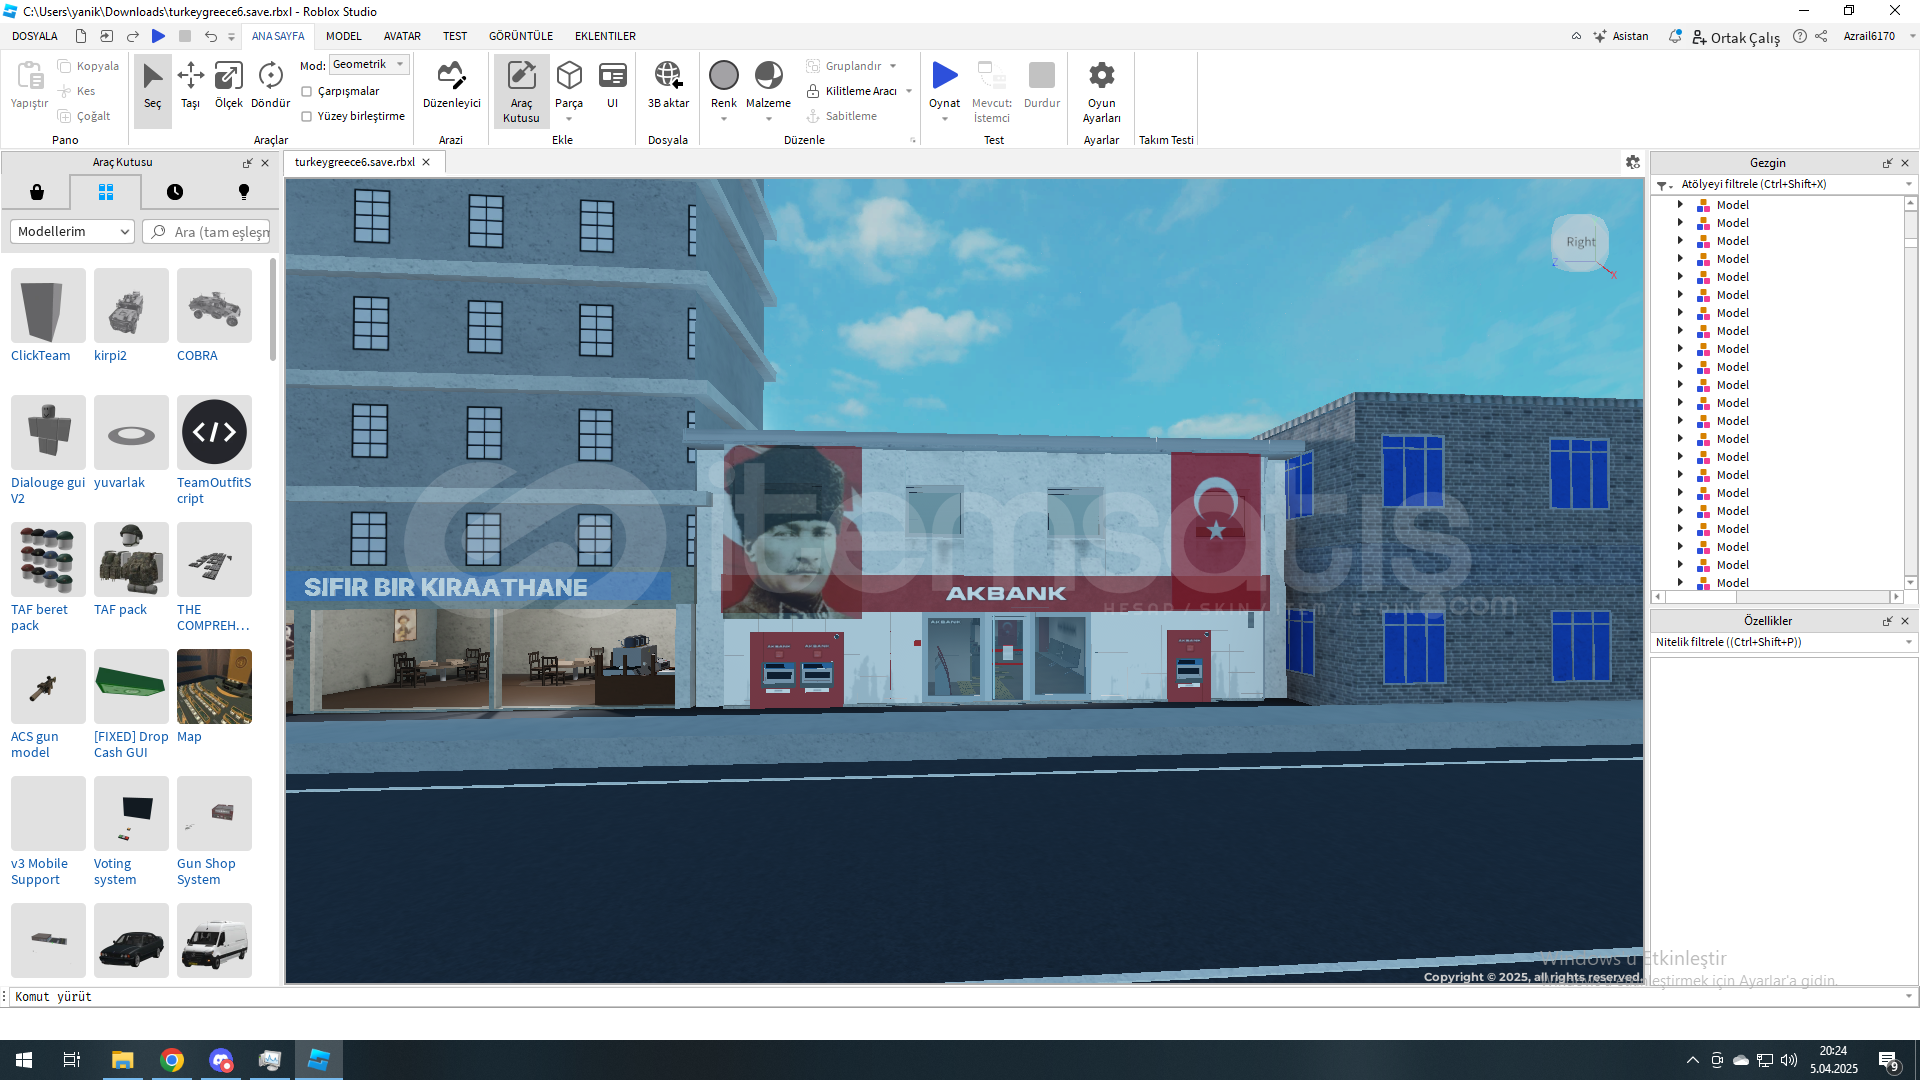
Task: Expand the Malzeme dropdown arrow
Action: pyautogui.click(x=768, y=119)
